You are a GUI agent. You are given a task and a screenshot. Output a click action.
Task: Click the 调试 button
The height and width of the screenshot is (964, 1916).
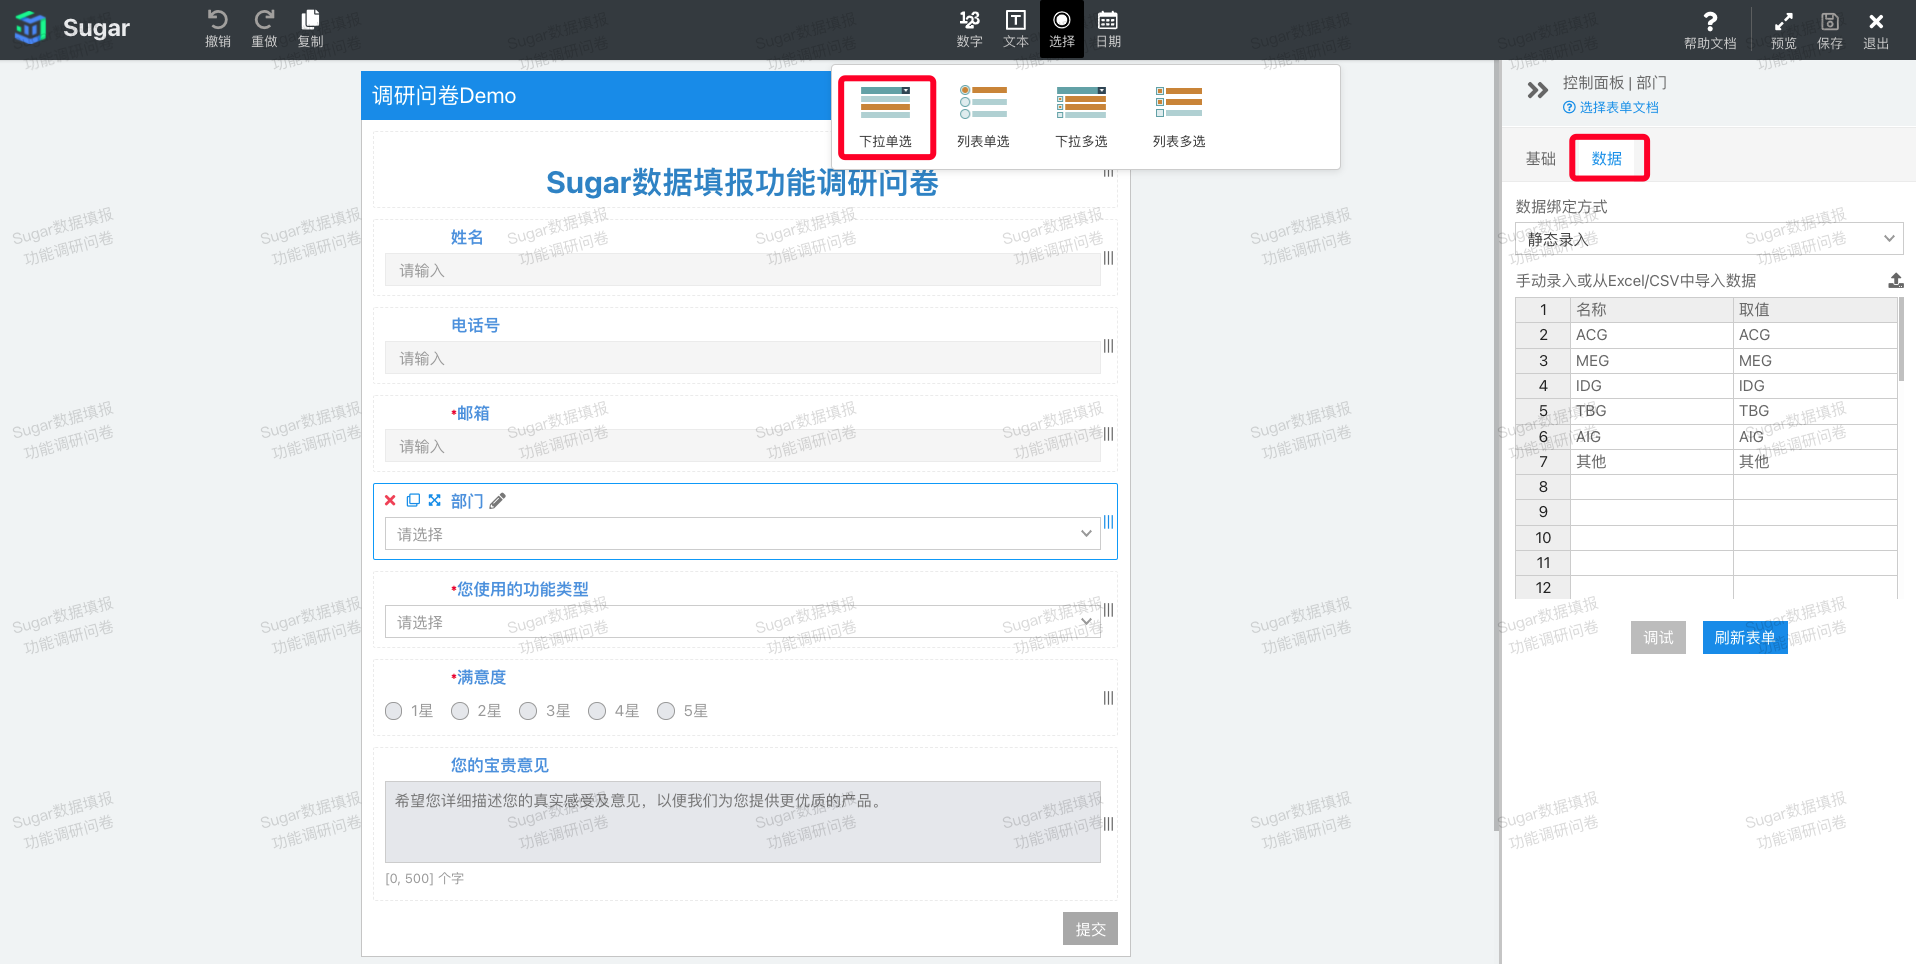[x=1658, y=637]
